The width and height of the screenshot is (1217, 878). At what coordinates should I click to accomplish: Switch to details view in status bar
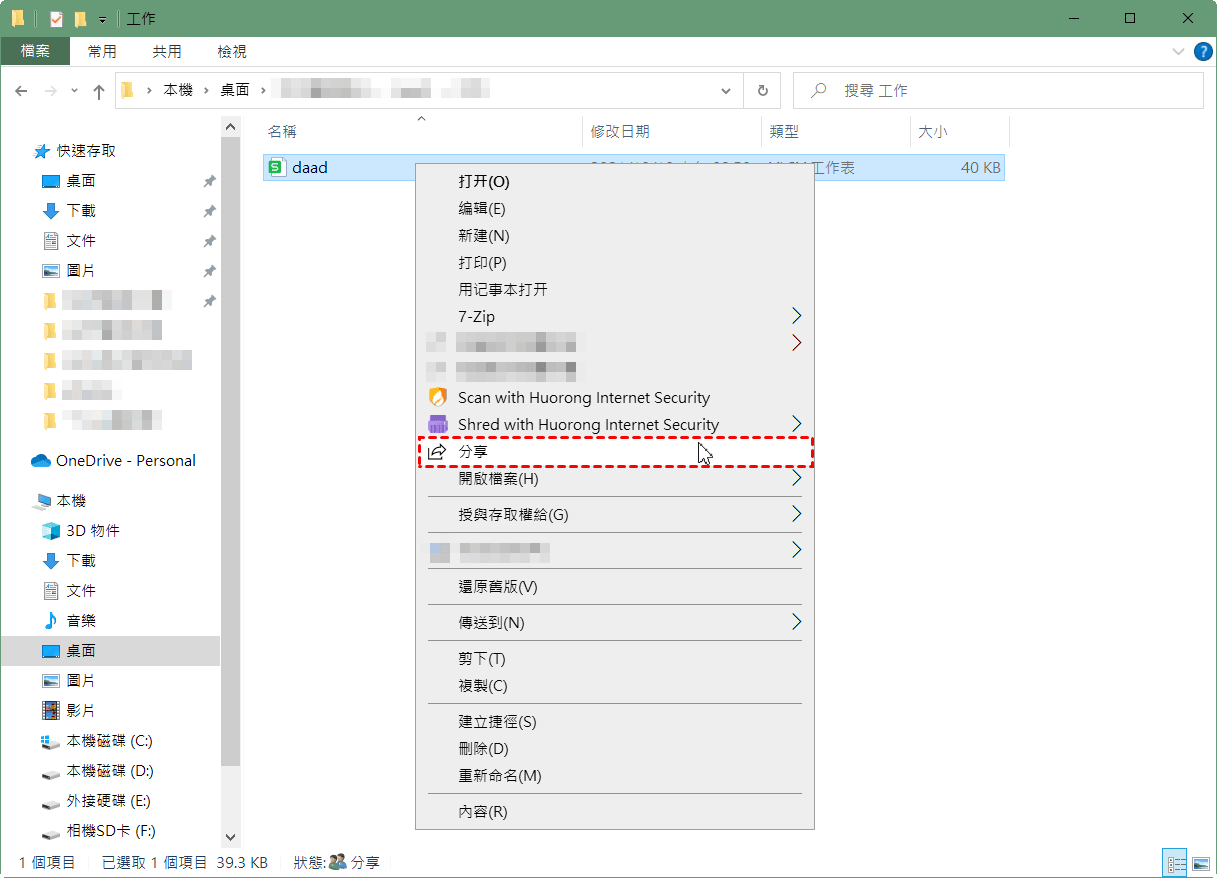pos(1176,862)
